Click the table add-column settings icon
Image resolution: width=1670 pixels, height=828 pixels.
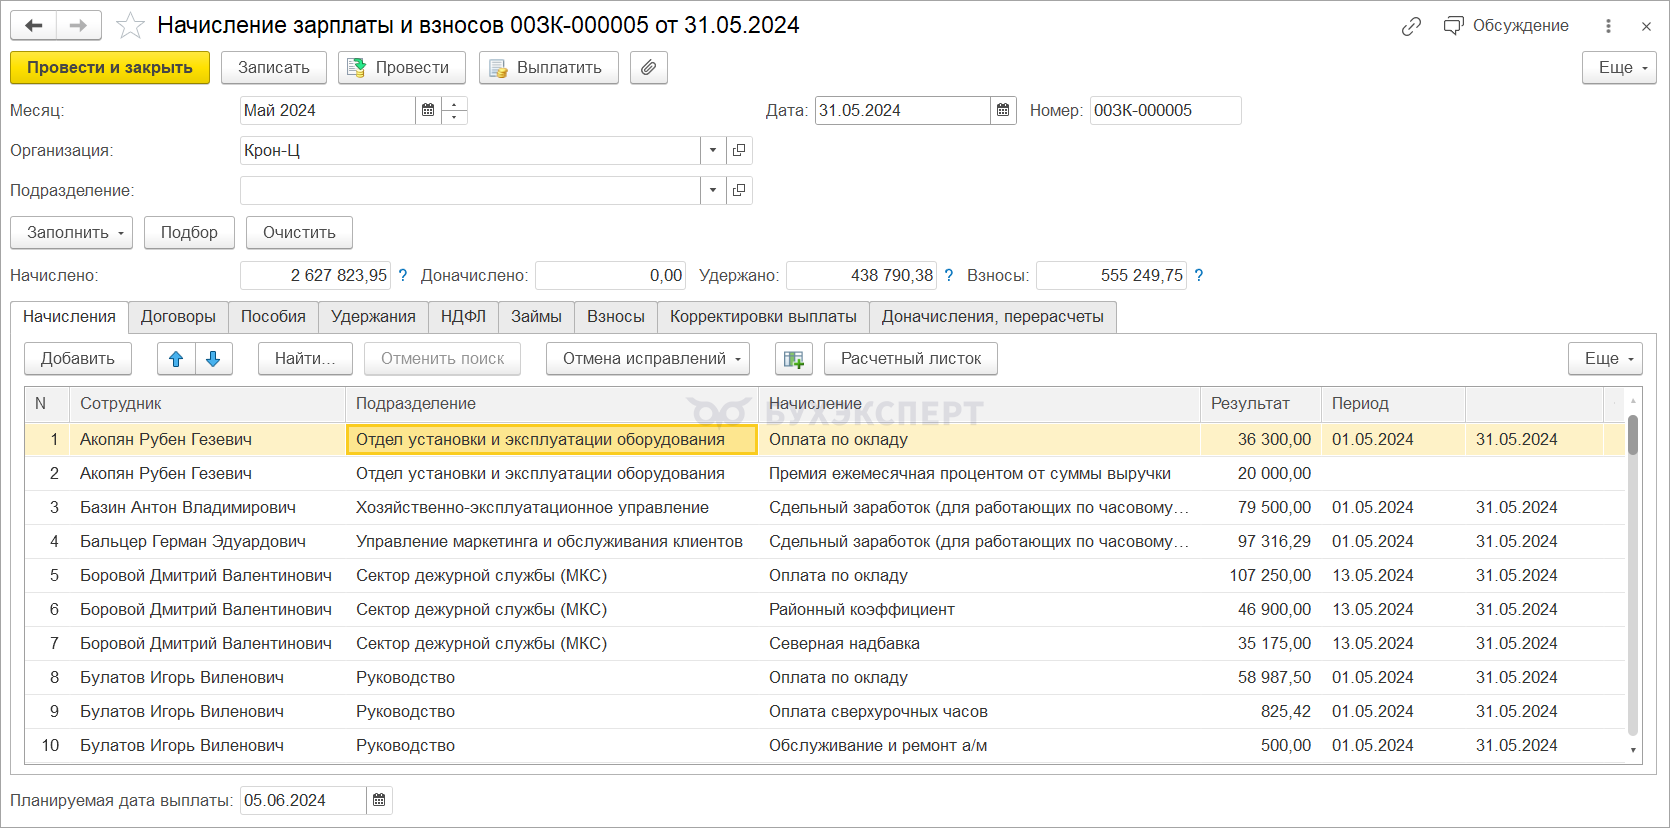click(x=793, y=359)
